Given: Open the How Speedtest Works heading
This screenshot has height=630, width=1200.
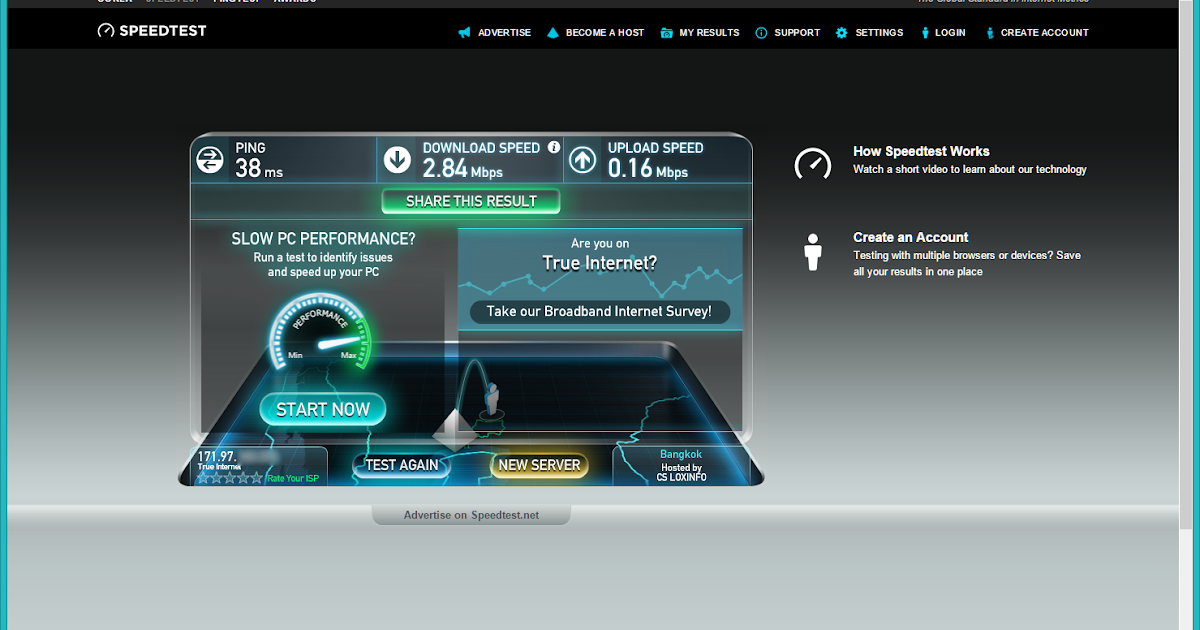Looking at the screenshot, I should [x=921, y=152].
